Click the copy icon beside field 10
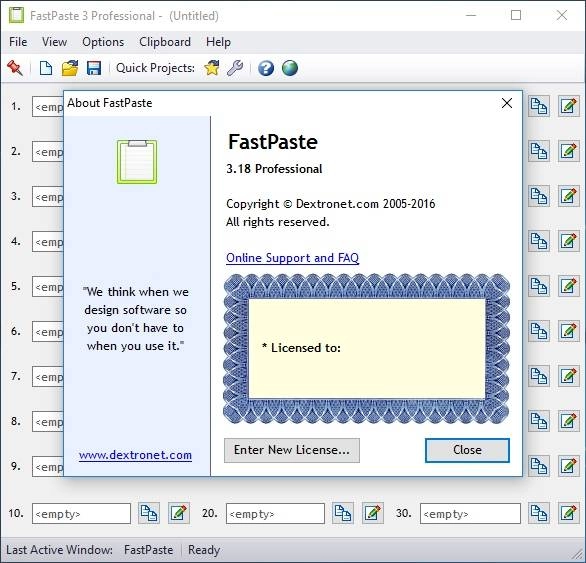Screen dimensions: 586x563 [149, 513]
